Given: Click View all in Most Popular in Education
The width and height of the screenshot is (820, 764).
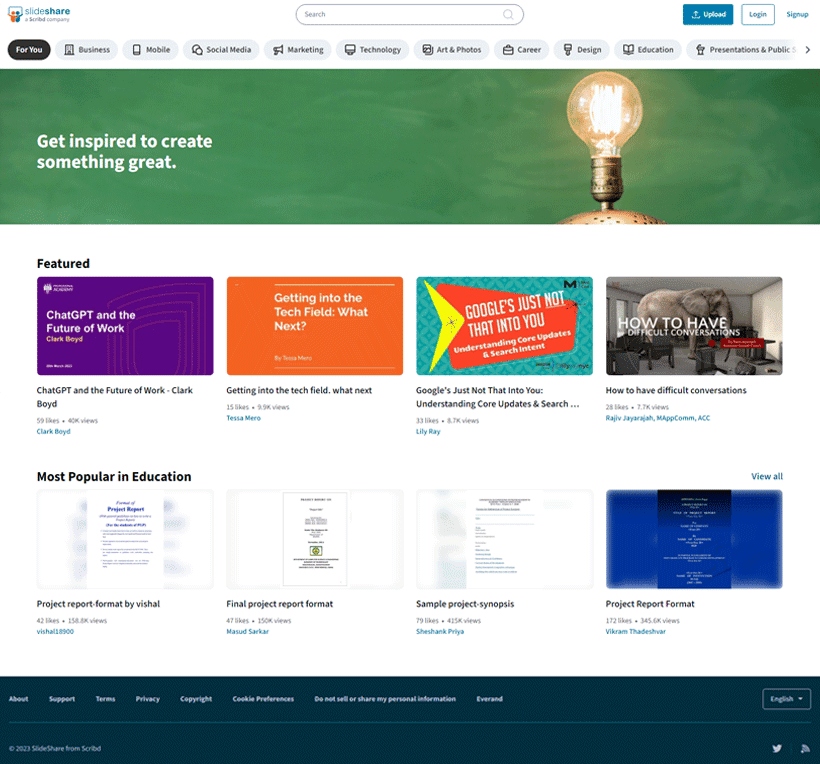Looking at the screenshot, I should (767, 476).
